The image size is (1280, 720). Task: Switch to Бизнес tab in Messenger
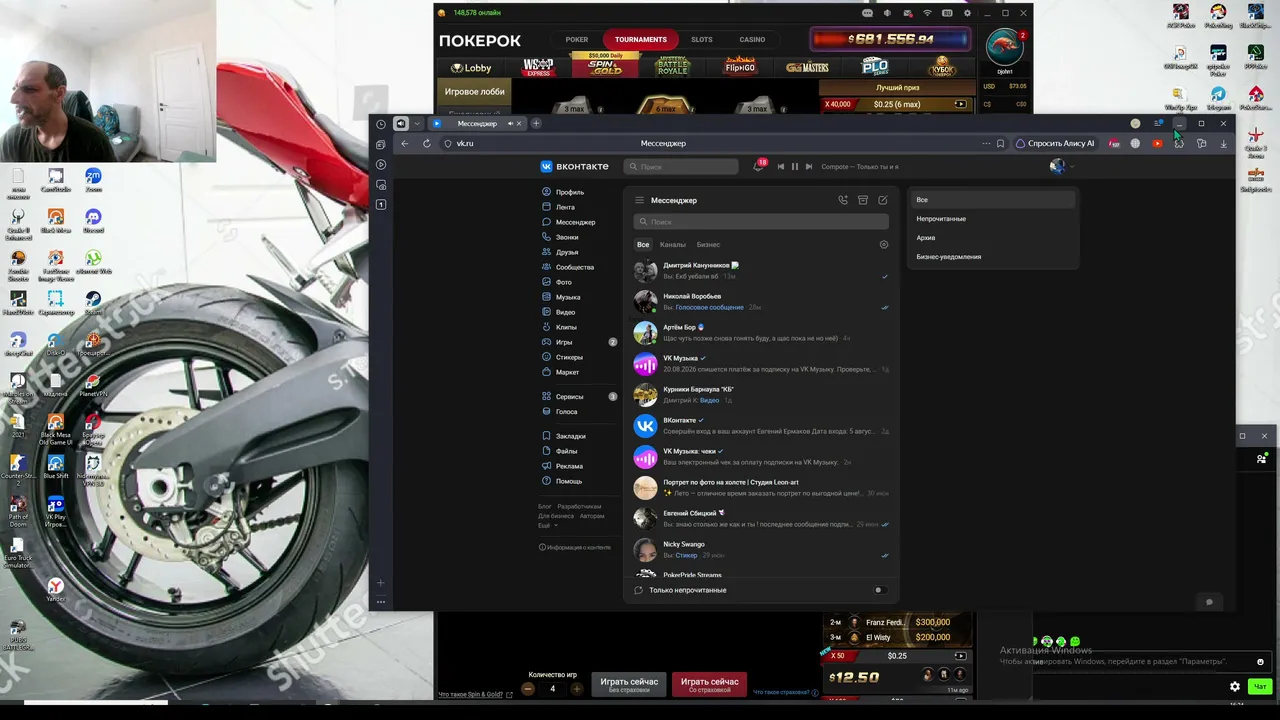708,244
